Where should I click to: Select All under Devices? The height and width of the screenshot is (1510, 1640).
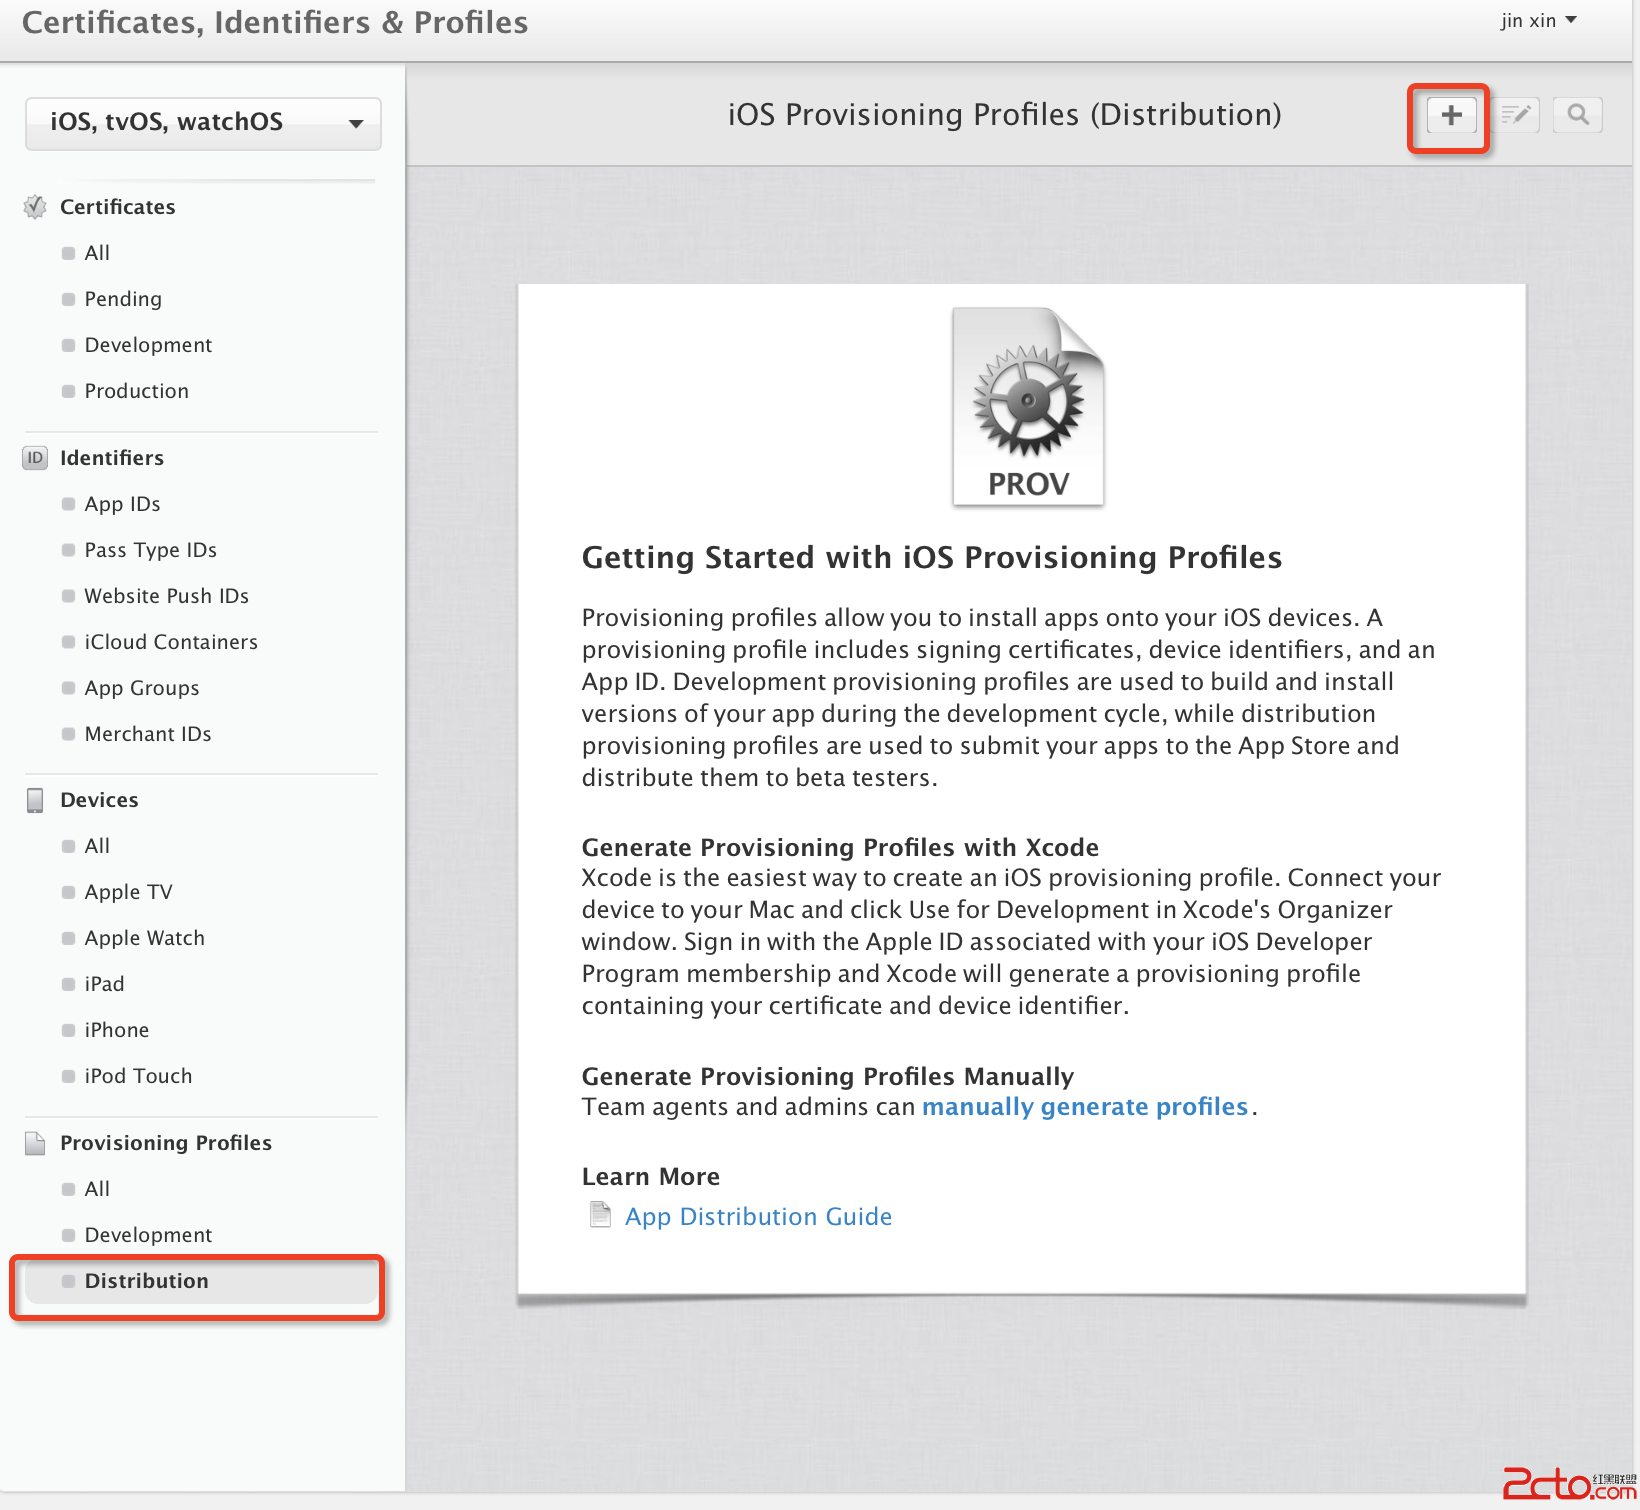(x=97, y=846)
